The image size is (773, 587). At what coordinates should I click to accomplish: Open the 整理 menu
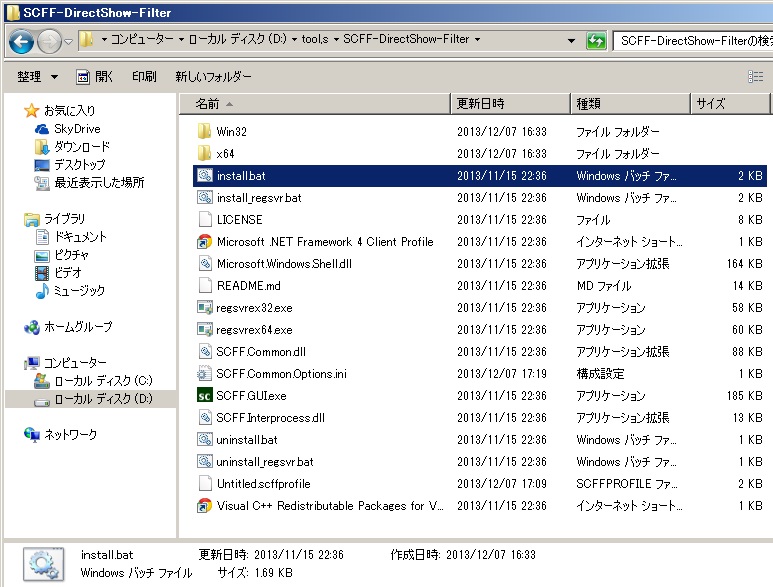coord(37,76)
